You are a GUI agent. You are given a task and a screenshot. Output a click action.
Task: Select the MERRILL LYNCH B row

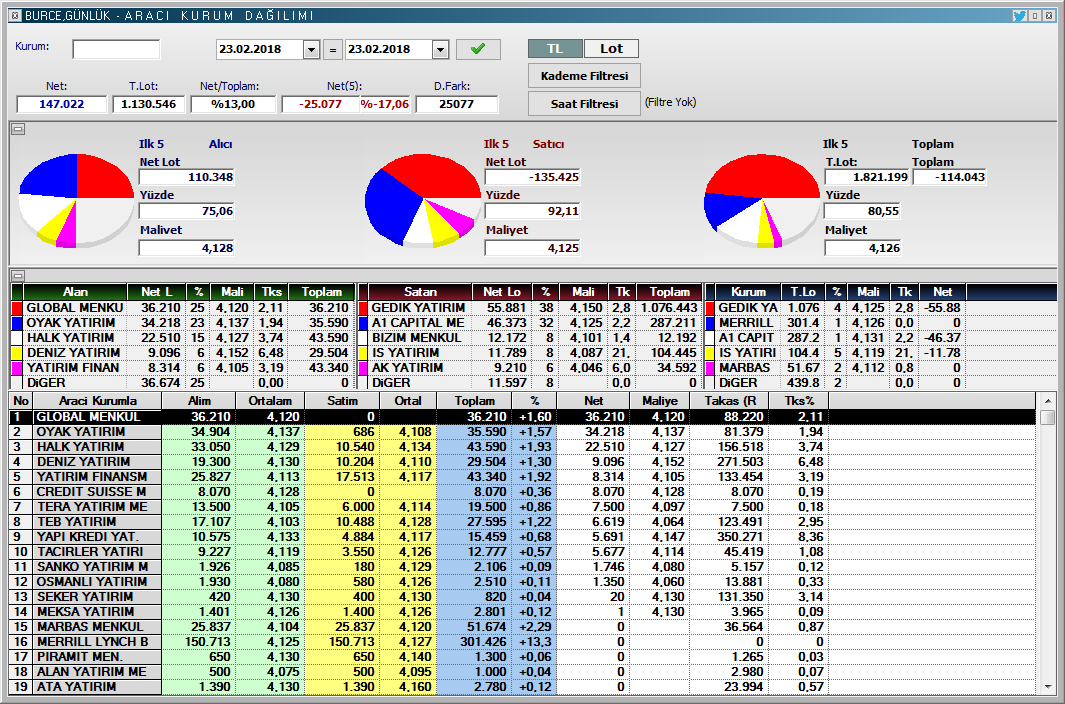point(523,641)
